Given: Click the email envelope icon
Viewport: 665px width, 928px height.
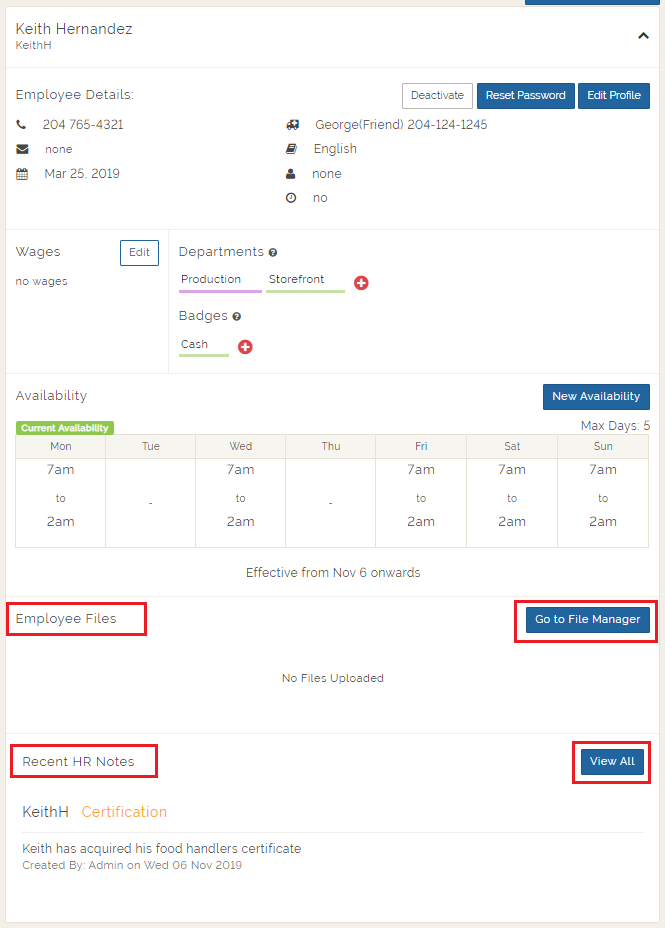Looking at the screenshot, I should click(22, 149).
